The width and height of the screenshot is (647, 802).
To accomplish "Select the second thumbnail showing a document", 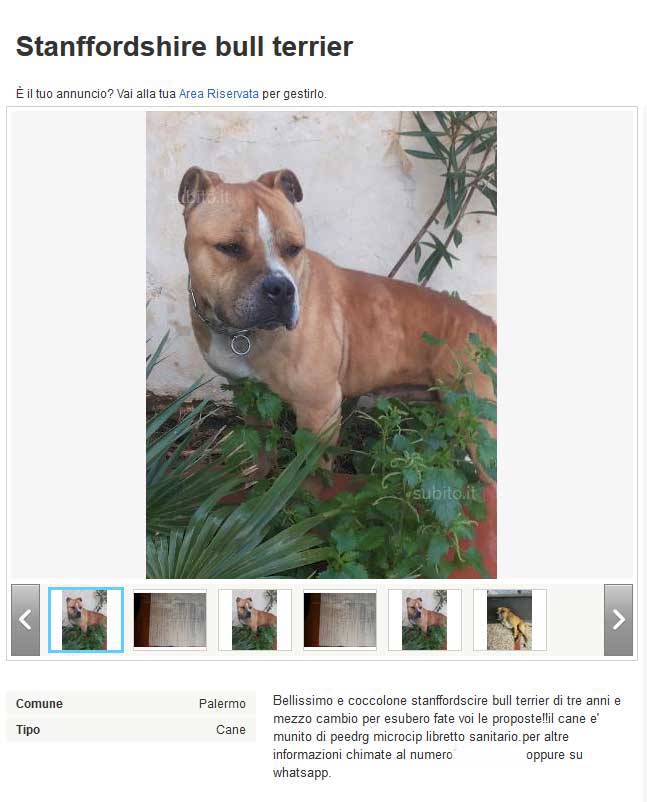I will tap(170, 619).
